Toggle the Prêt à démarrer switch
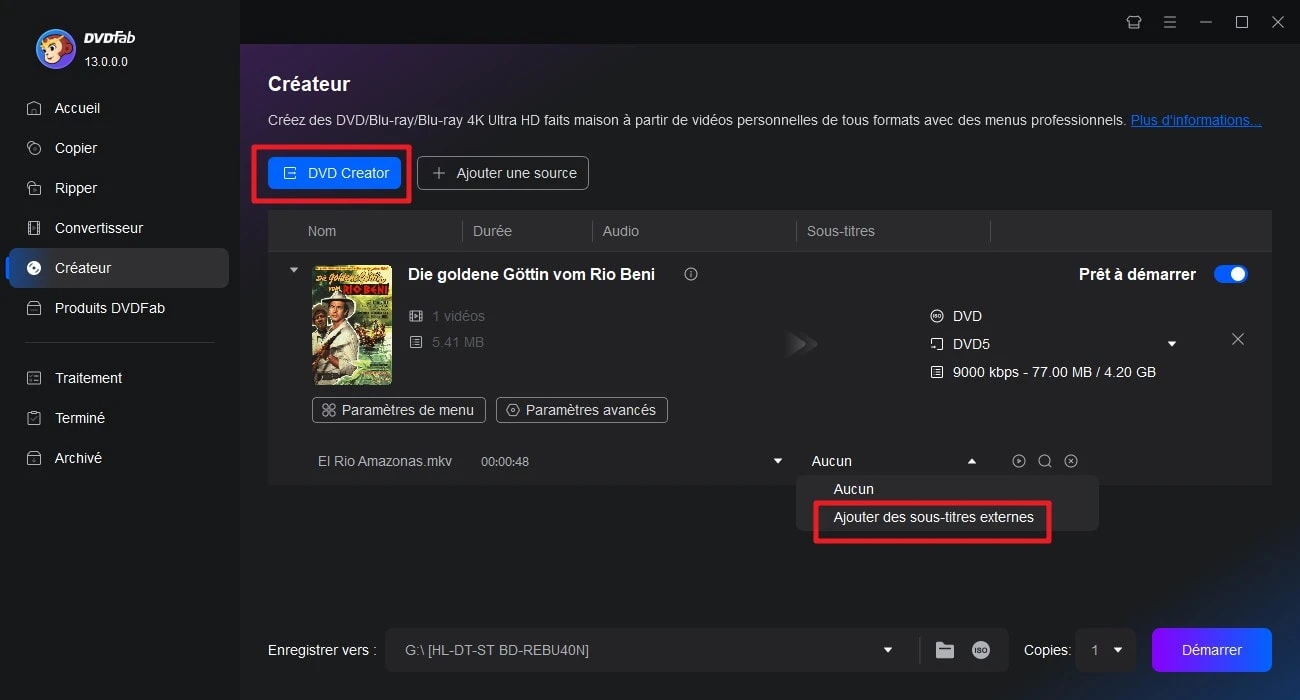 (1231, 274)
